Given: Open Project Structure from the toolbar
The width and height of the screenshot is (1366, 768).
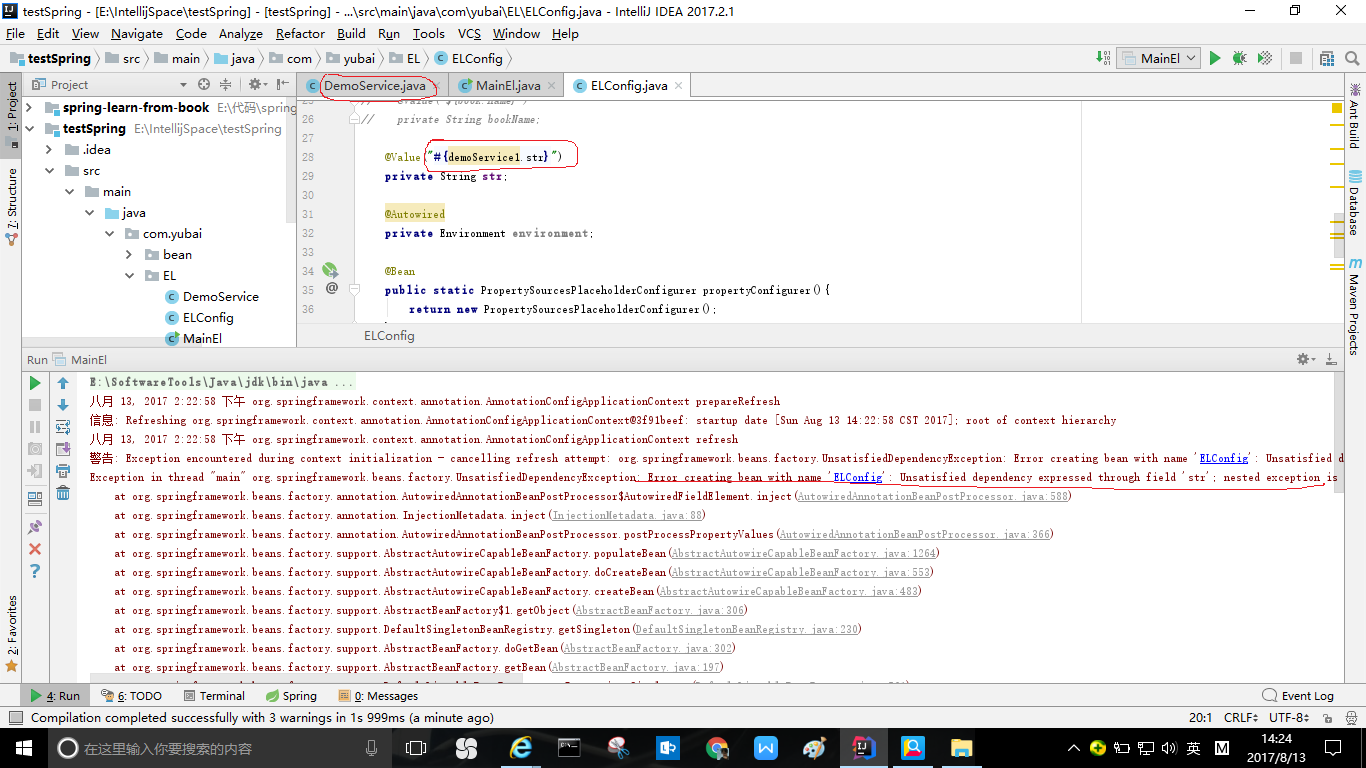Looking at the screenshot, I should point(1327,59).
